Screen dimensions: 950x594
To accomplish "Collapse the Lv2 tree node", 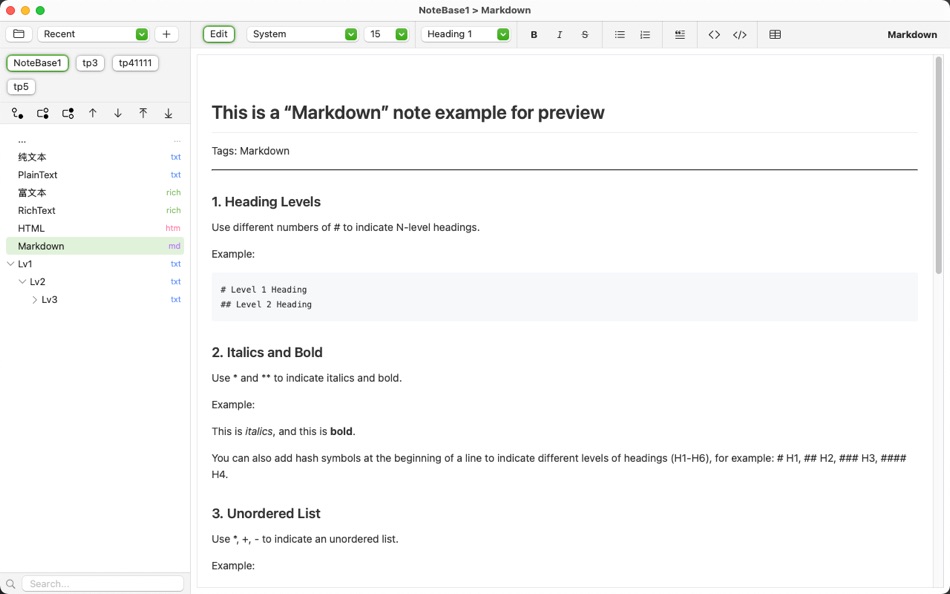I will pyautogui.click(x=22, y=282).
